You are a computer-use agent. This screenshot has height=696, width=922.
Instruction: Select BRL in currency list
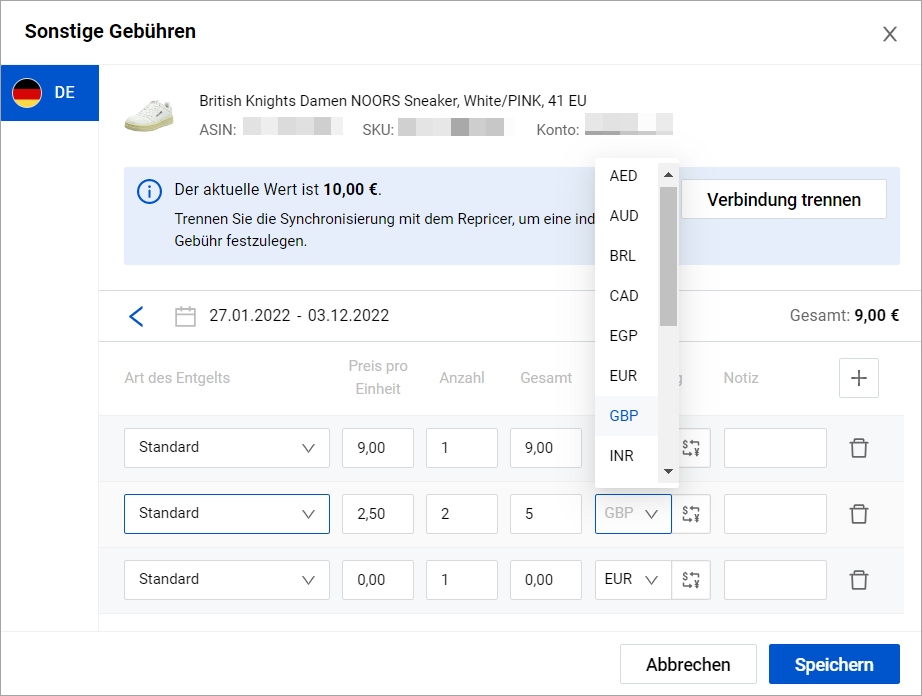coord(626,256)
